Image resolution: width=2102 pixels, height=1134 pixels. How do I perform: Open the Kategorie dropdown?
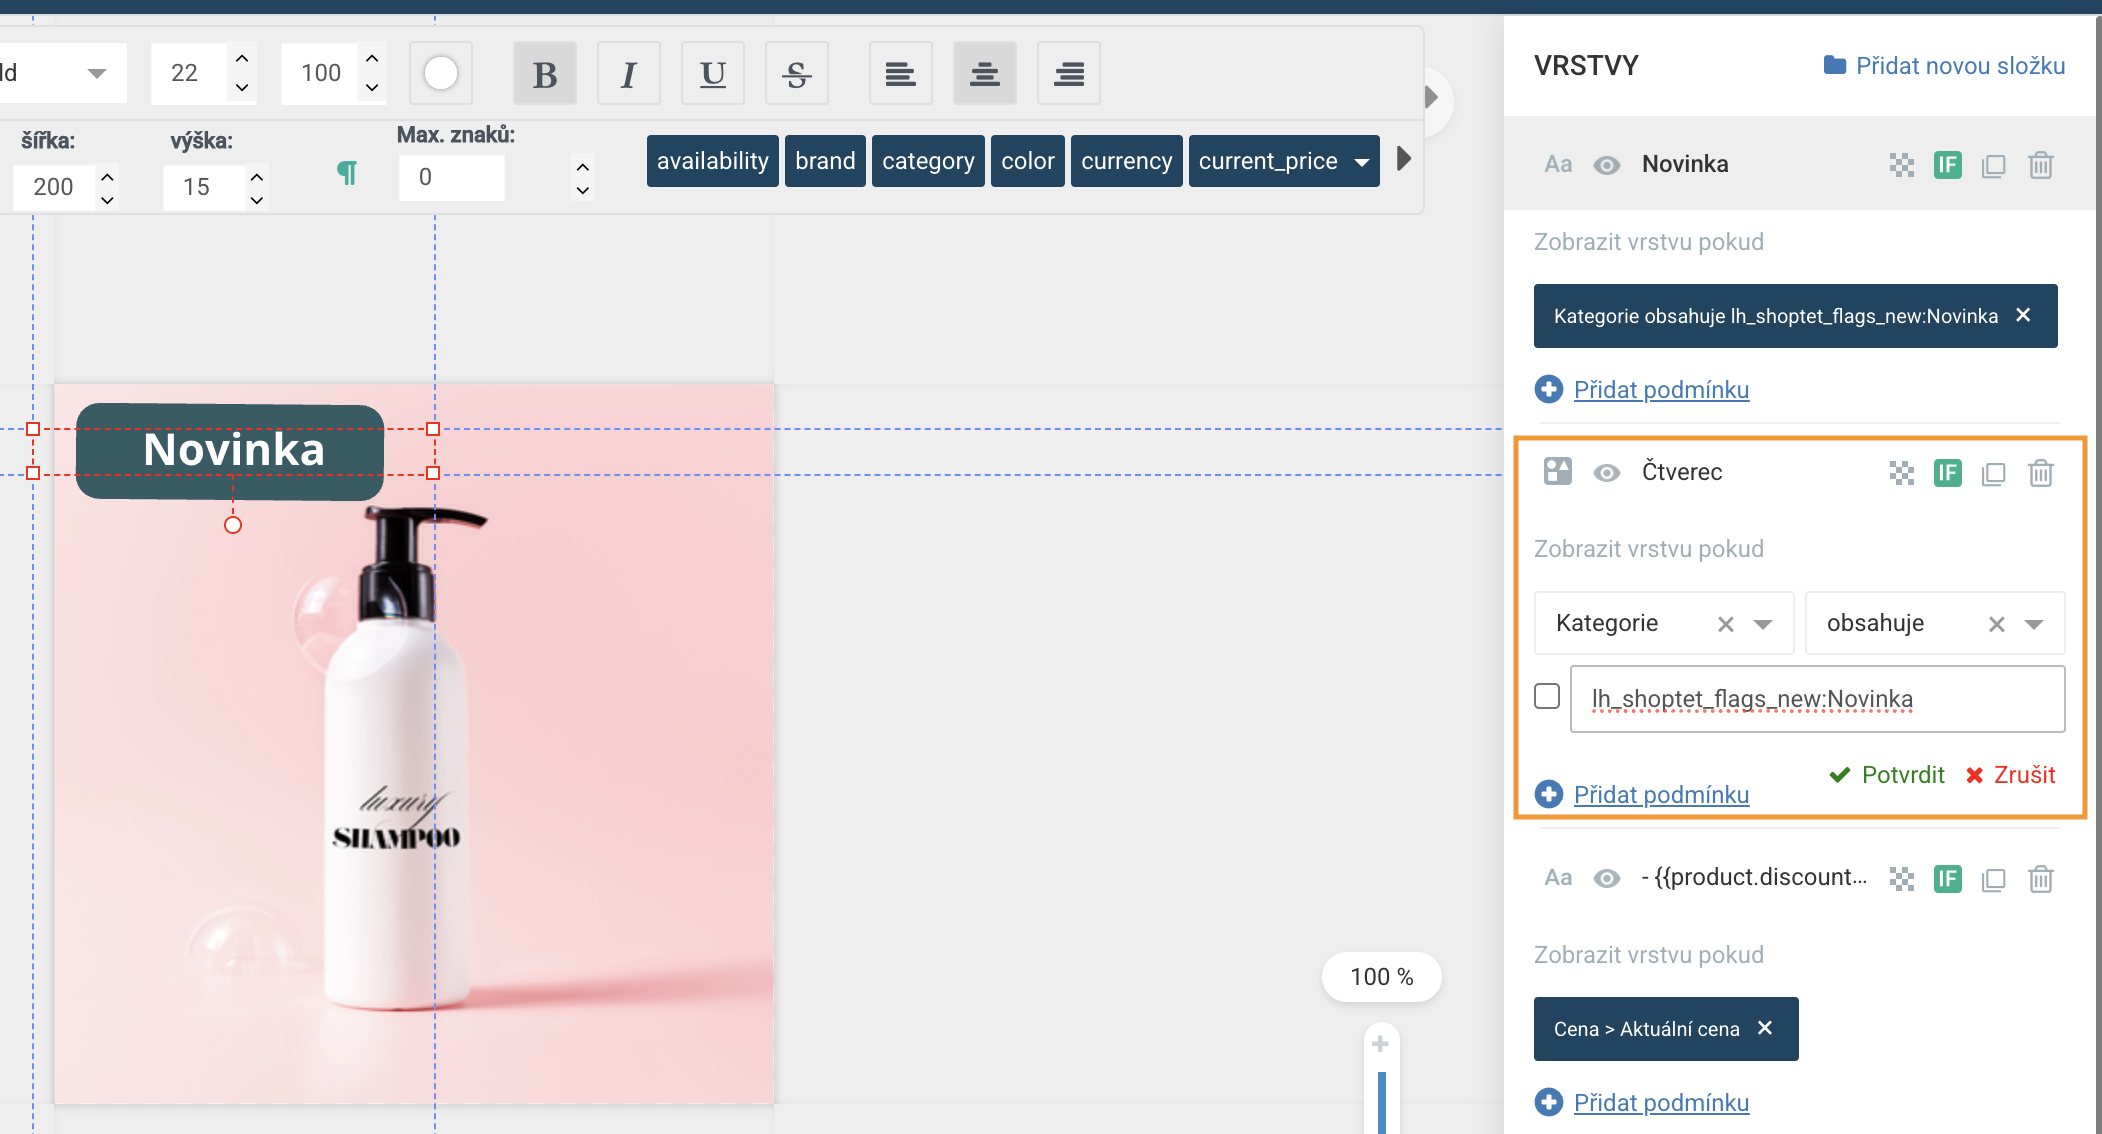tap(1763, 624)
